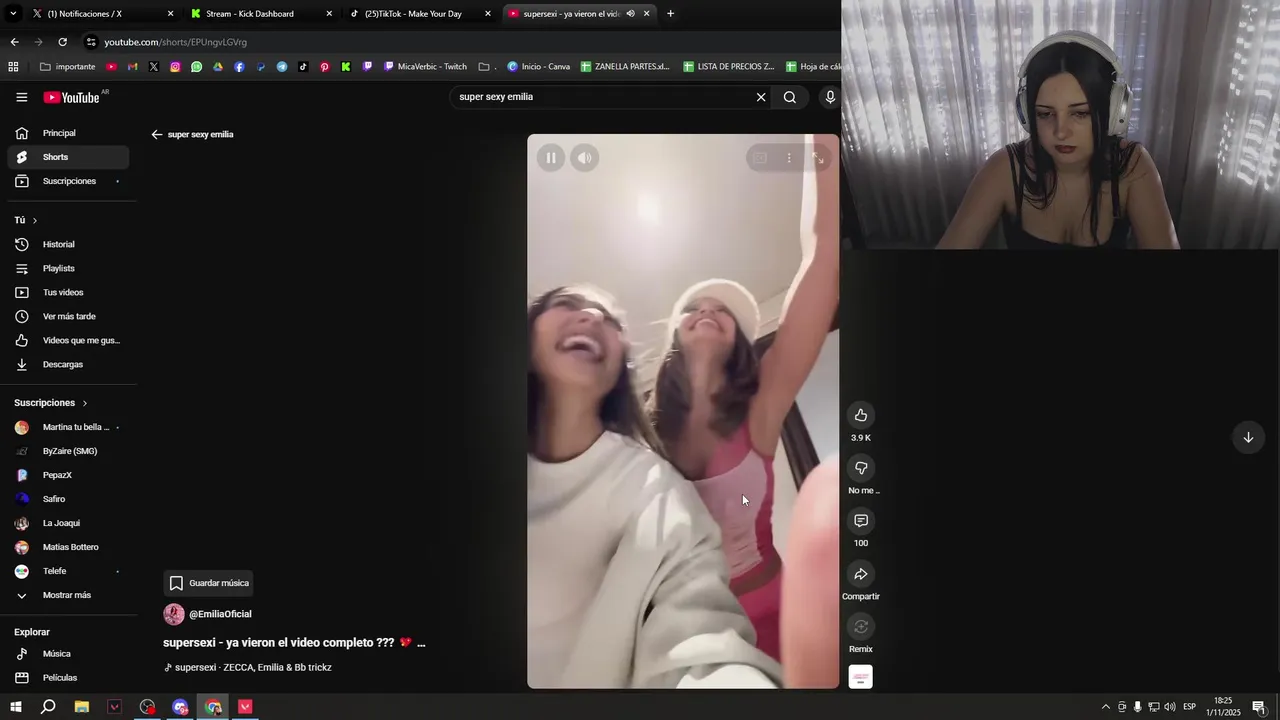The width and height of the screenshot is (1280, 720).
Task: Open Safiro channel
Action: 68,499
